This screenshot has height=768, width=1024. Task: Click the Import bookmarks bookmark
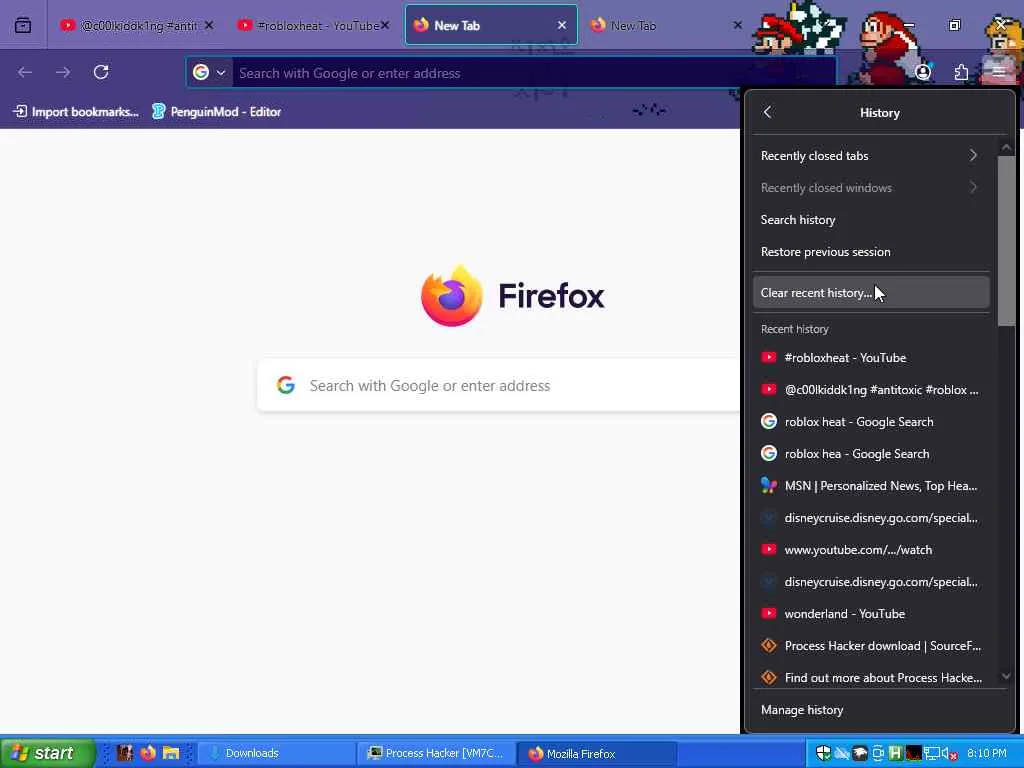tap(76, 112)
